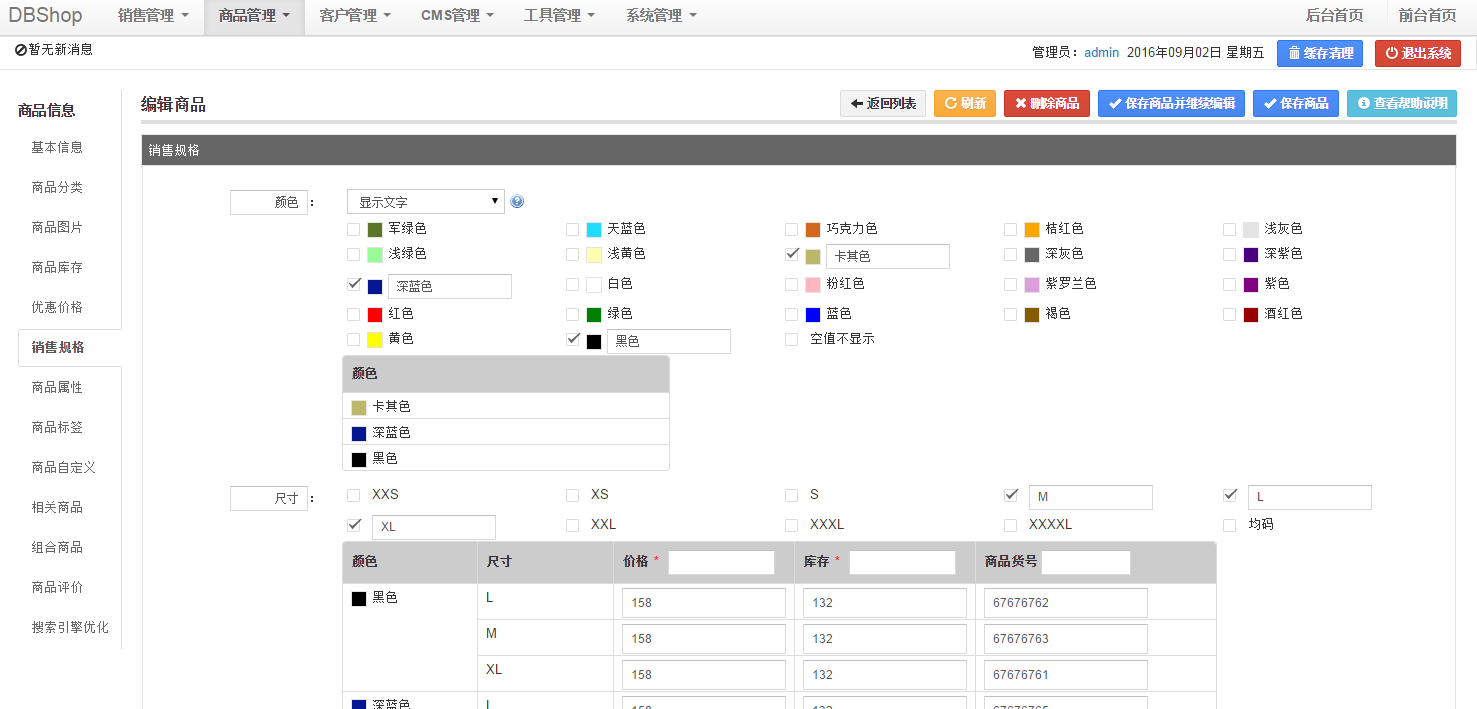Image resolution: width=1477 pixels, height=709 pixels.
Task: Click the refresh icon on 刷新 button
Action: point(950,103)
